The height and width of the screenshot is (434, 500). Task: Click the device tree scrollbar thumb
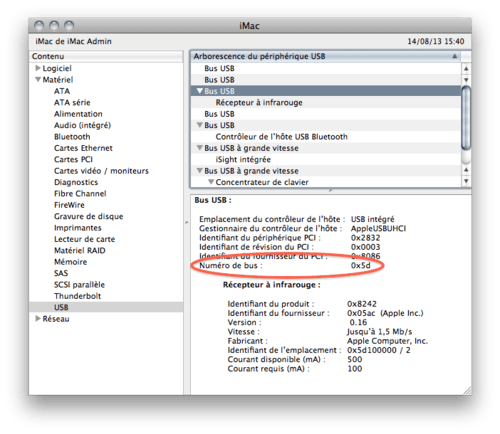[x=466, y=118]
